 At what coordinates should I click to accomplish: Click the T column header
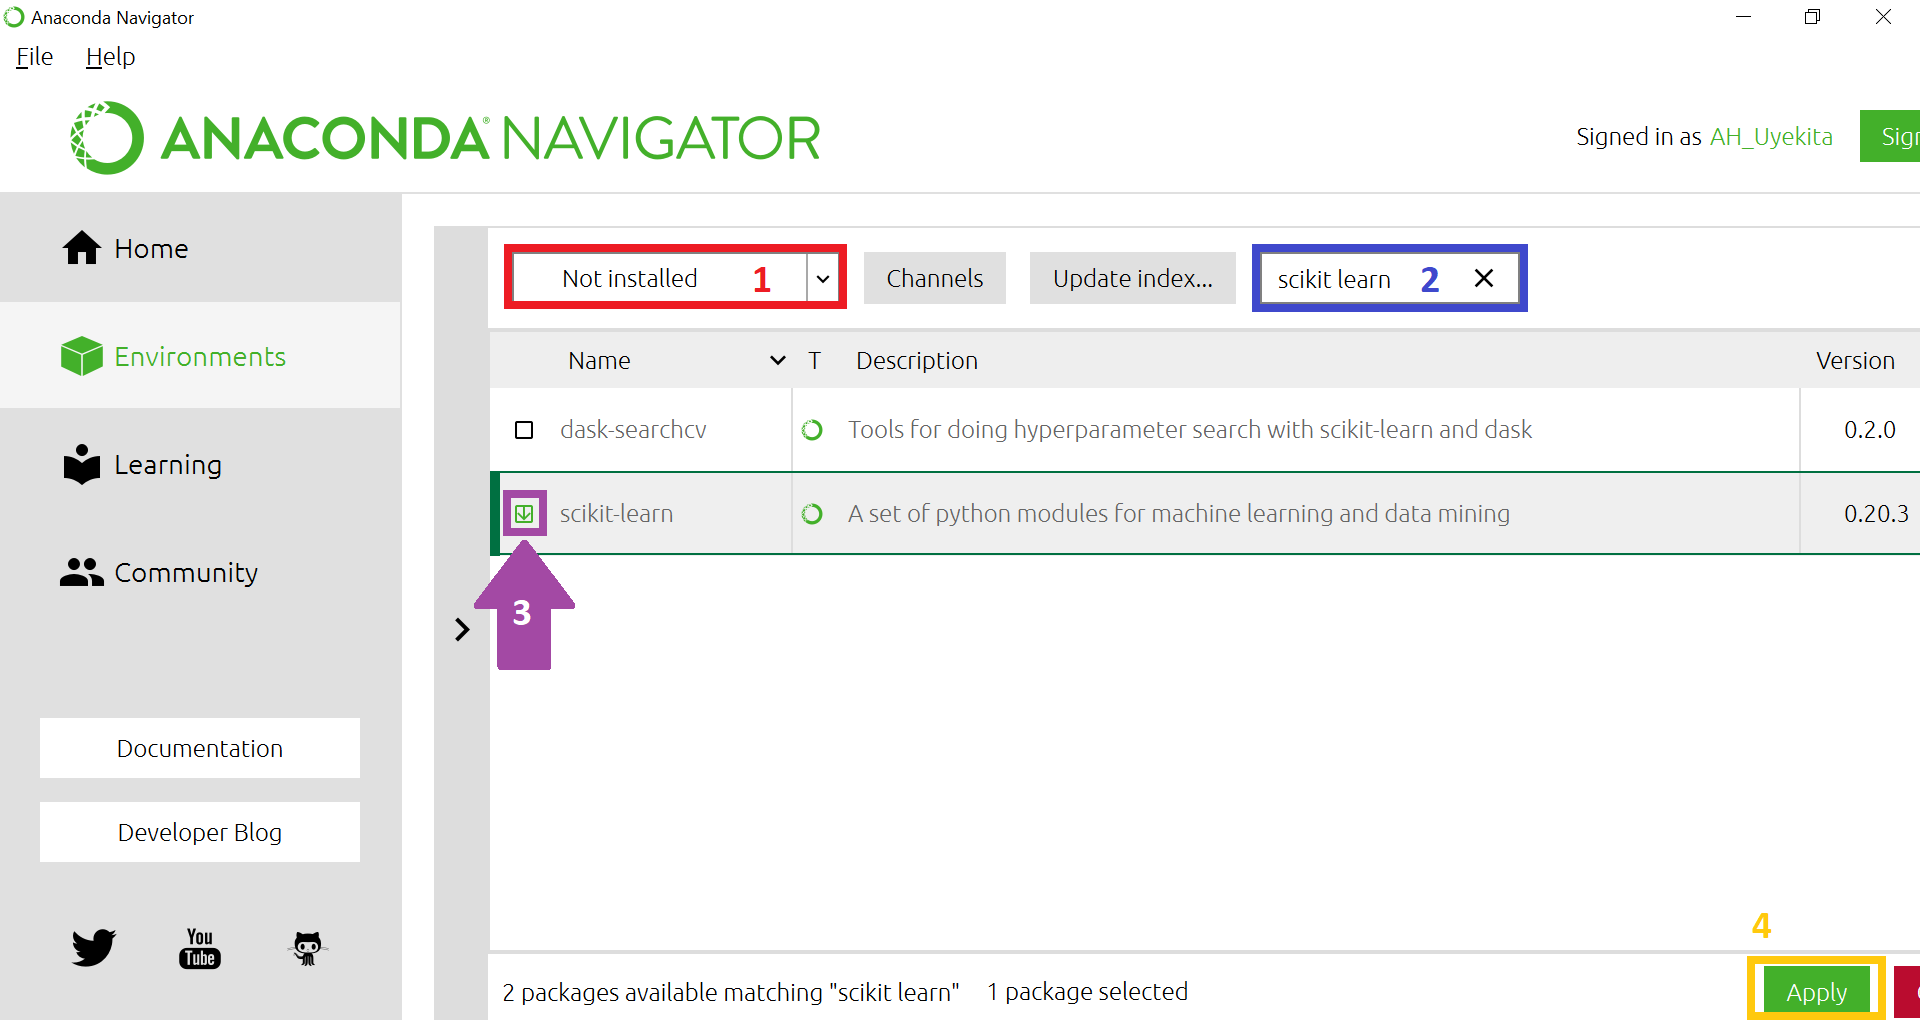click(815, 360)
